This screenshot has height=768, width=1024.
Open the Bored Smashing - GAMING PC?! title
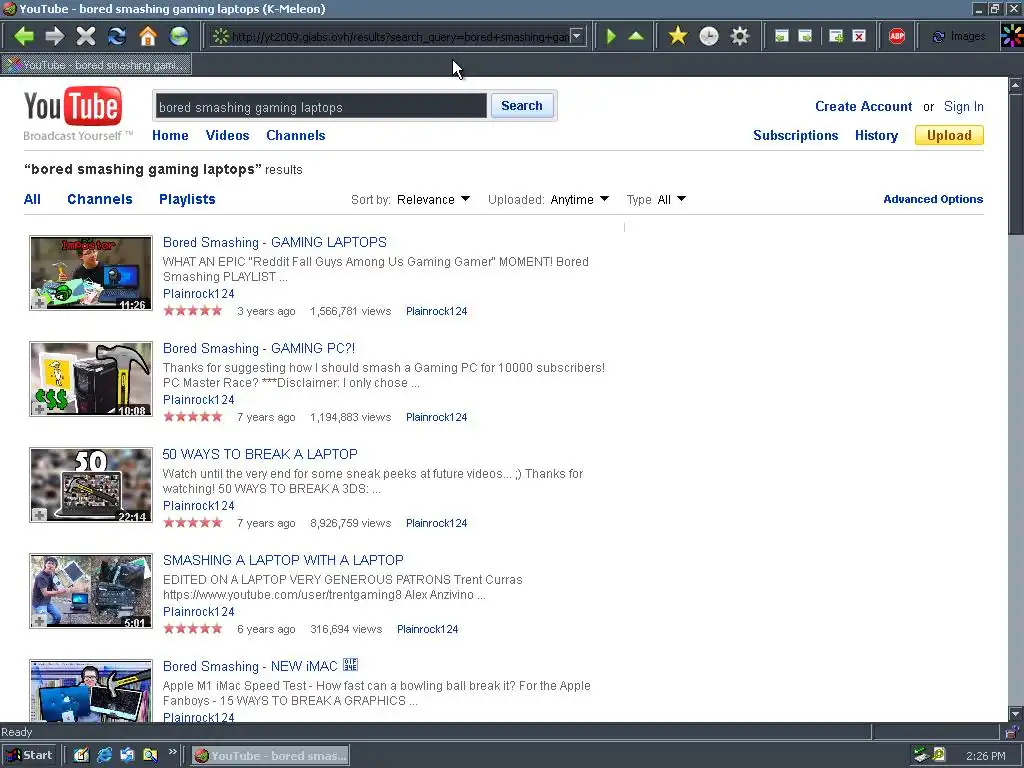coord(259,348)
